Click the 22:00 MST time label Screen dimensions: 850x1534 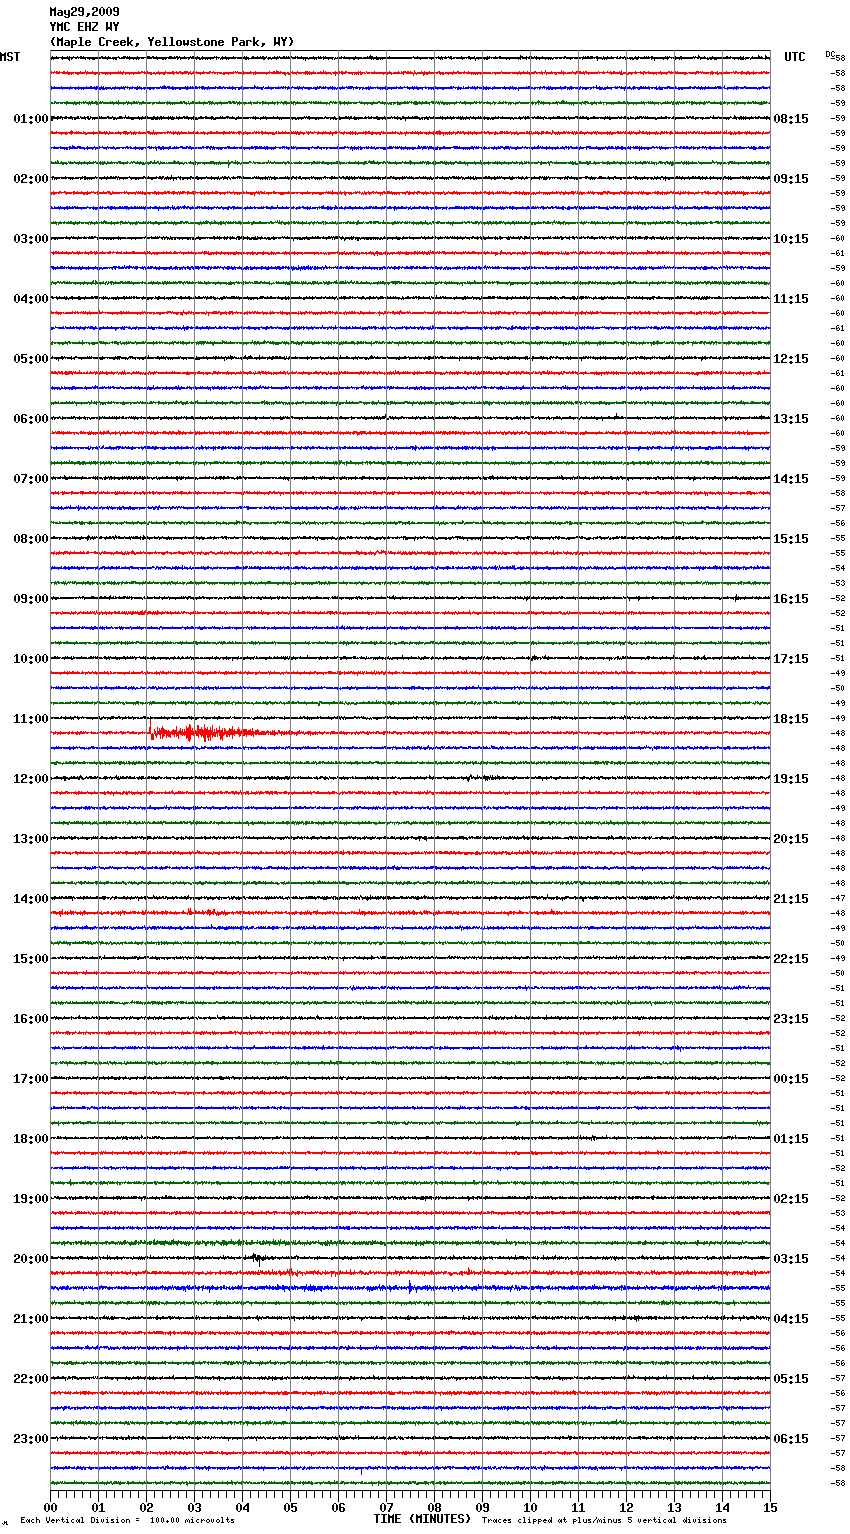[x=31, y=1379]
